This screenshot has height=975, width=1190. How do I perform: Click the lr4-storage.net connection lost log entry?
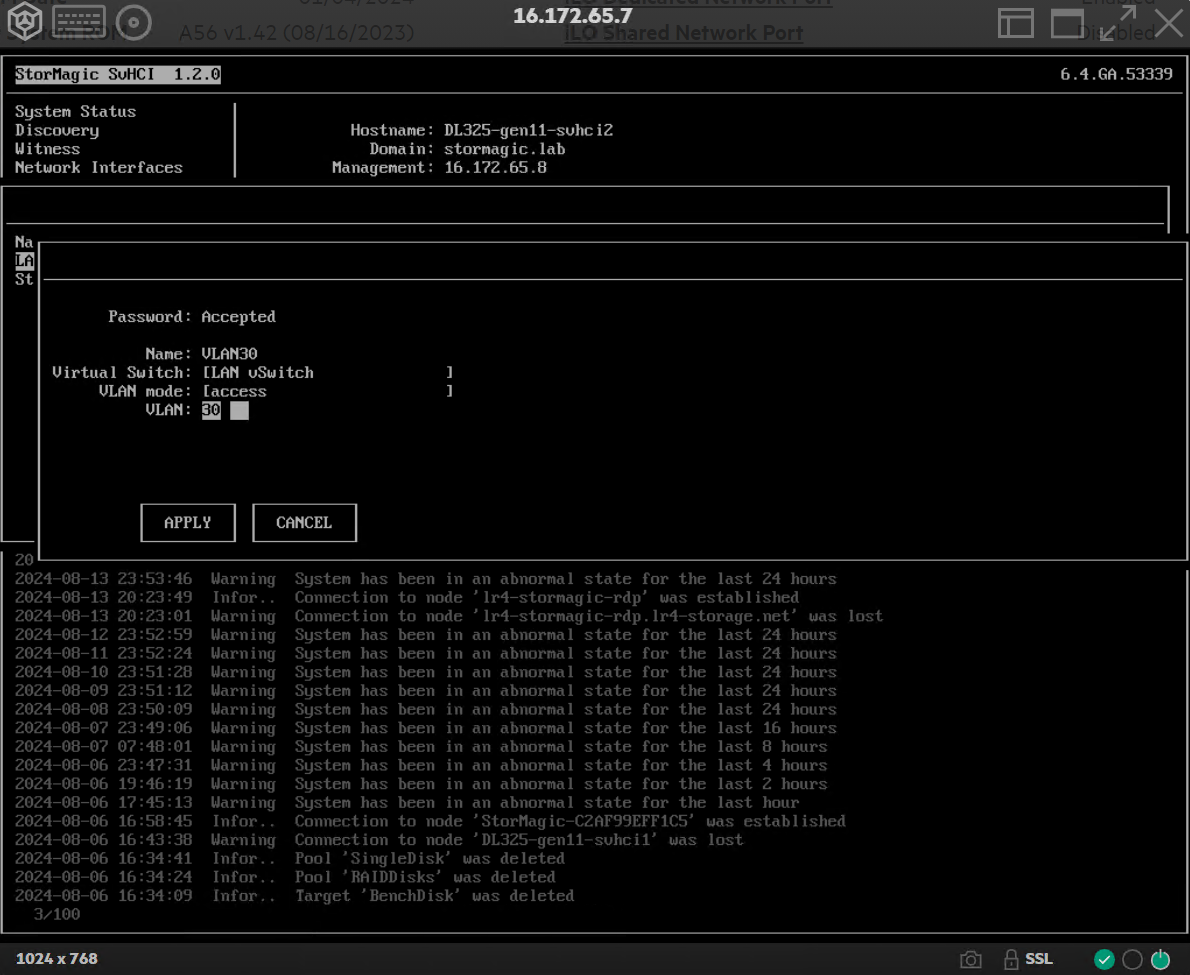(449, 616)
